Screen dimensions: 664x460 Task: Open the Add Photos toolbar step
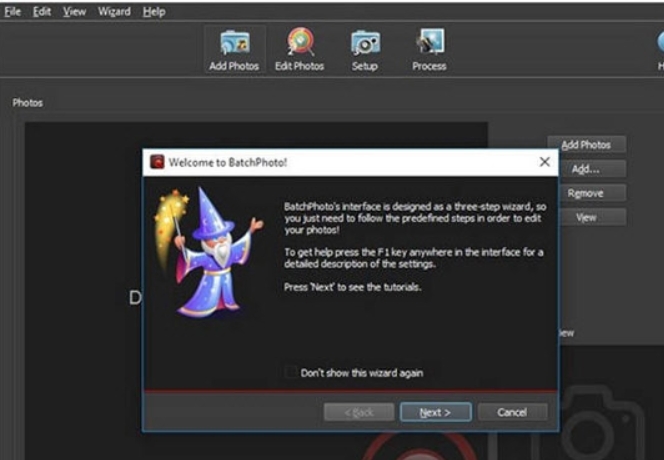(x=234, y=50)
